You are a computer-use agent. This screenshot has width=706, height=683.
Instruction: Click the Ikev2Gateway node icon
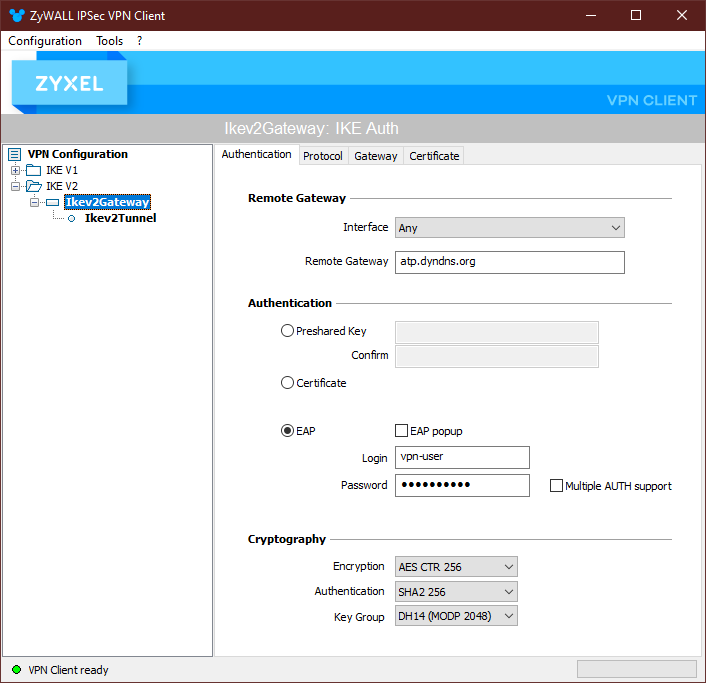point(52,202)
